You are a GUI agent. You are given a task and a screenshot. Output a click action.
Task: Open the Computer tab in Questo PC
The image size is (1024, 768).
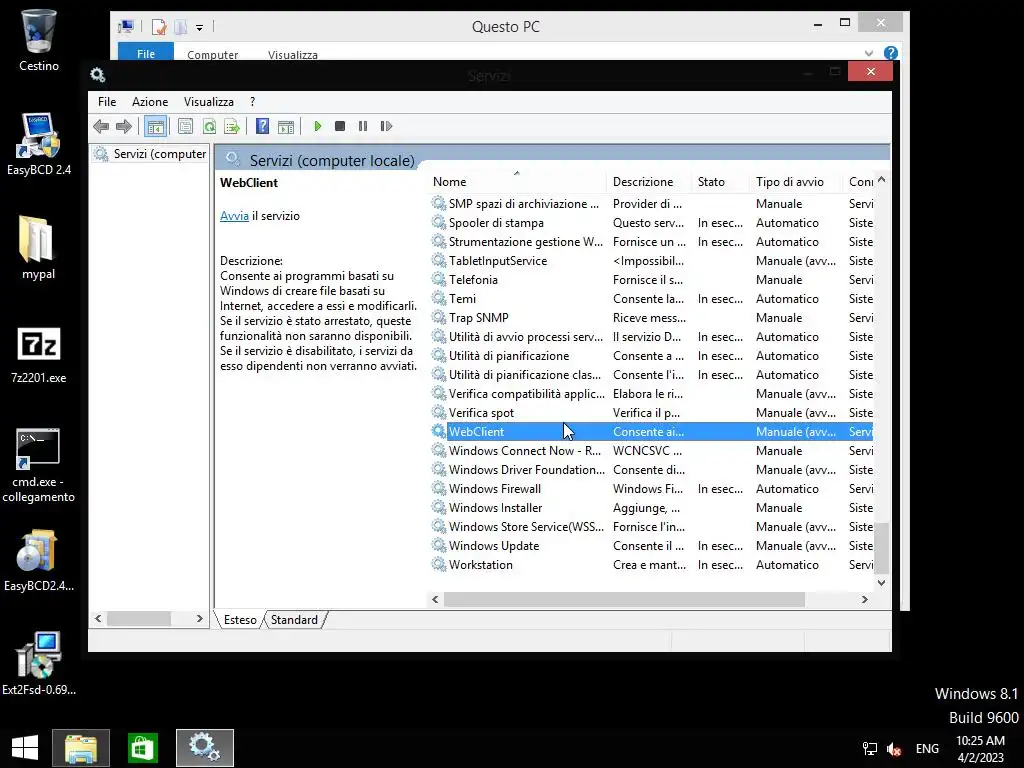pyautogui.click(x=212, y=55)
